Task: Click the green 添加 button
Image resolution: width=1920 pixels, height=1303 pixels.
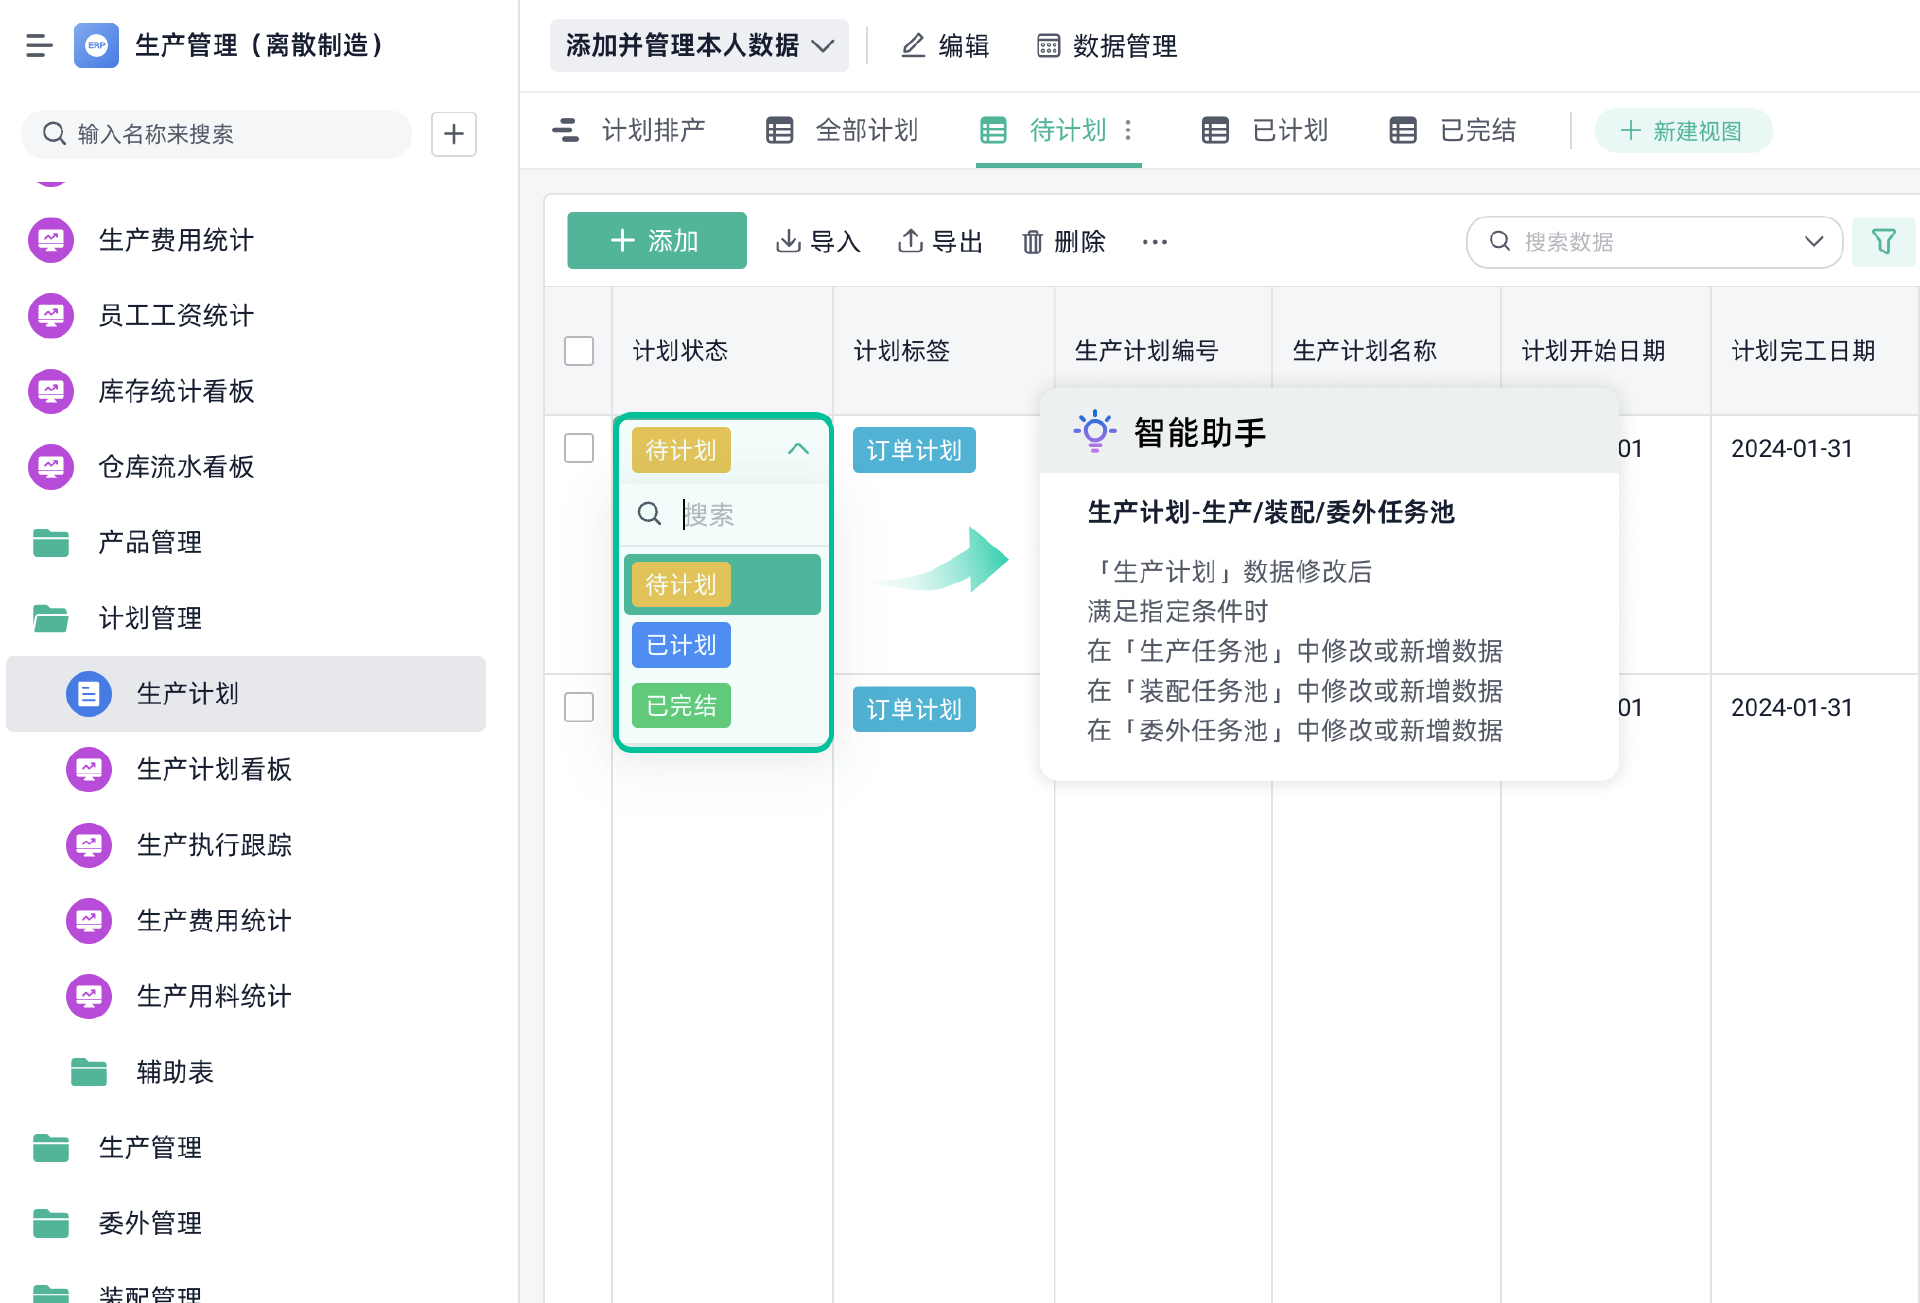Action: (656, 241)
